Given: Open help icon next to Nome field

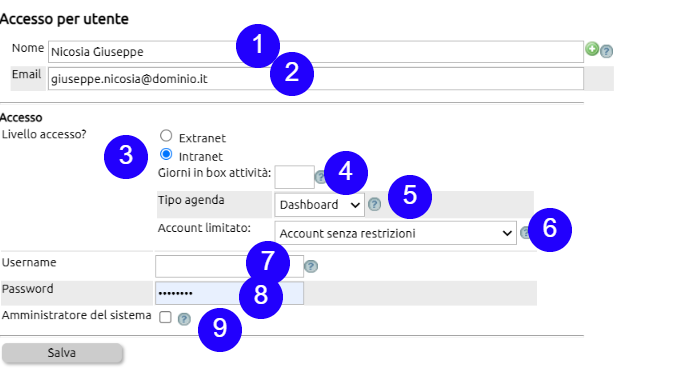Looking at the screenshot, I should [606, 52].
